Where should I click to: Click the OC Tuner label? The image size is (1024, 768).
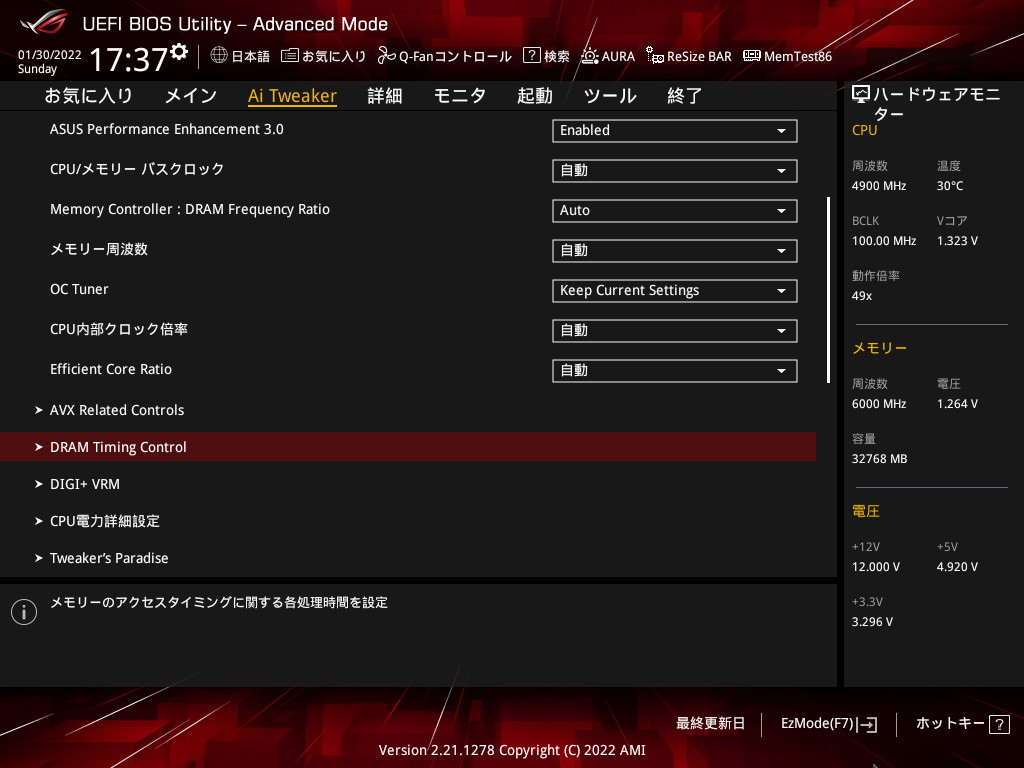click(x=79, y=289)
